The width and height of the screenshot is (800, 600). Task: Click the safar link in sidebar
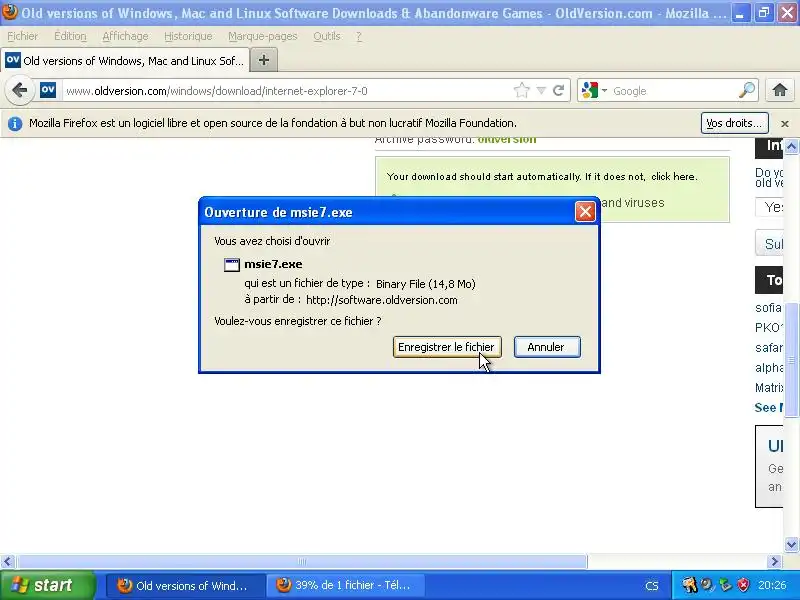click(x=768, y=347)
